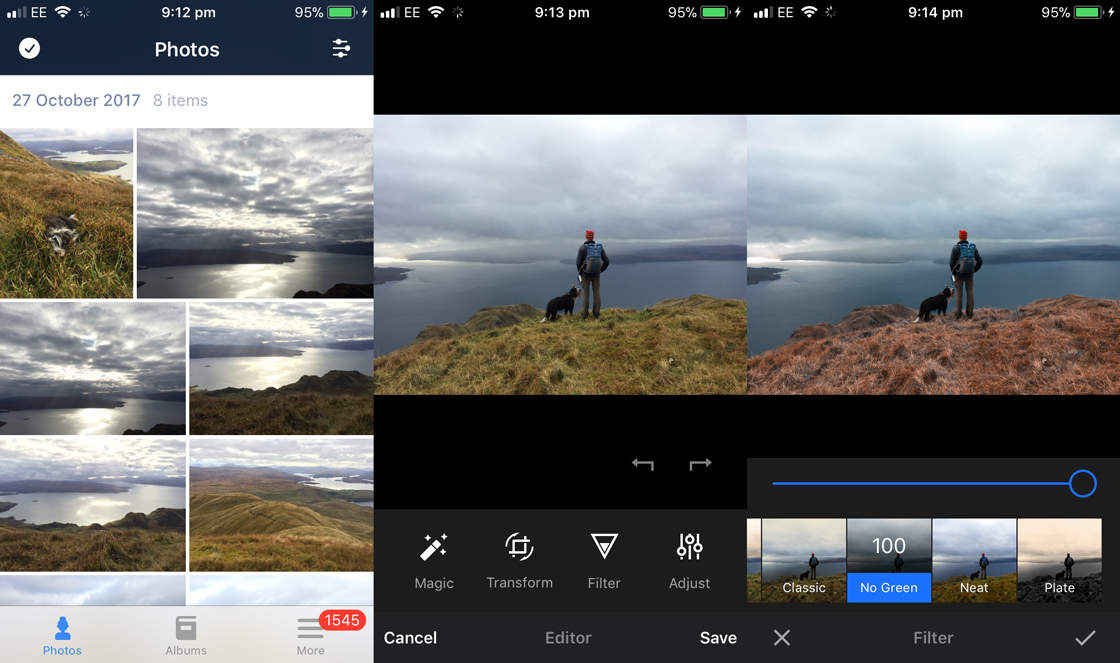Tap Editor to expand editing options
The image size is (1120, 663).
568,637
